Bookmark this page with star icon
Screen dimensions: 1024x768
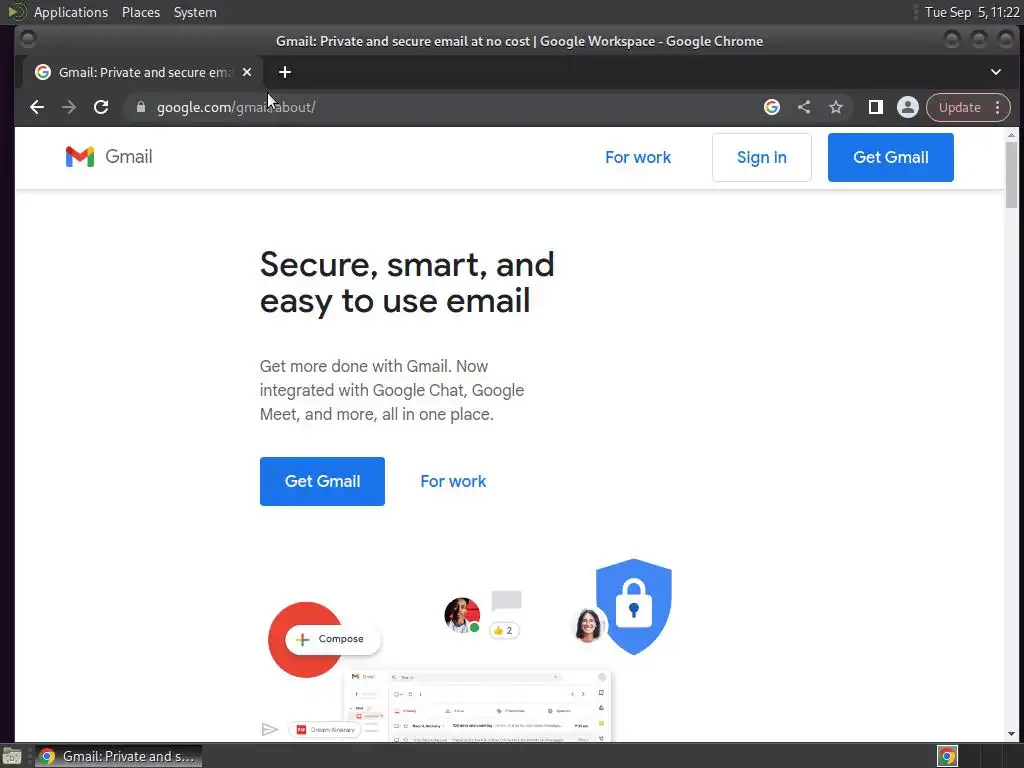pyautogui.click(x=836, y=107)
